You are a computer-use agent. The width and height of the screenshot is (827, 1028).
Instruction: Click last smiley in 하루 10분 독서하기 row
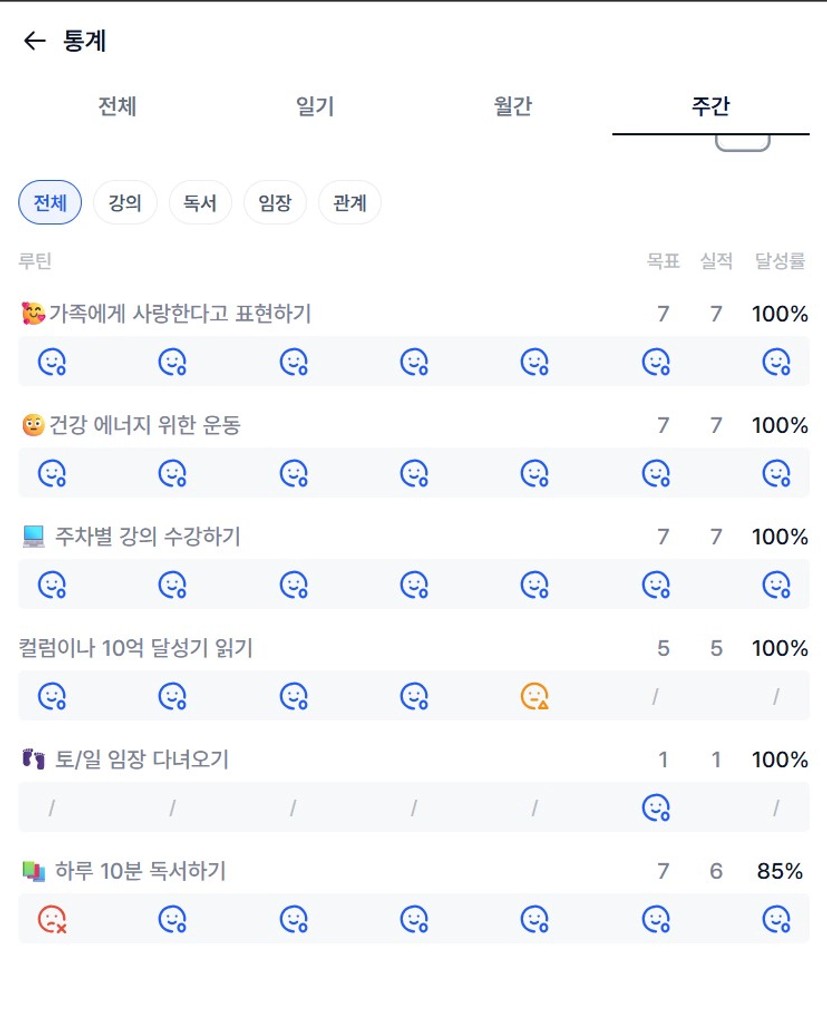point(776,918)
